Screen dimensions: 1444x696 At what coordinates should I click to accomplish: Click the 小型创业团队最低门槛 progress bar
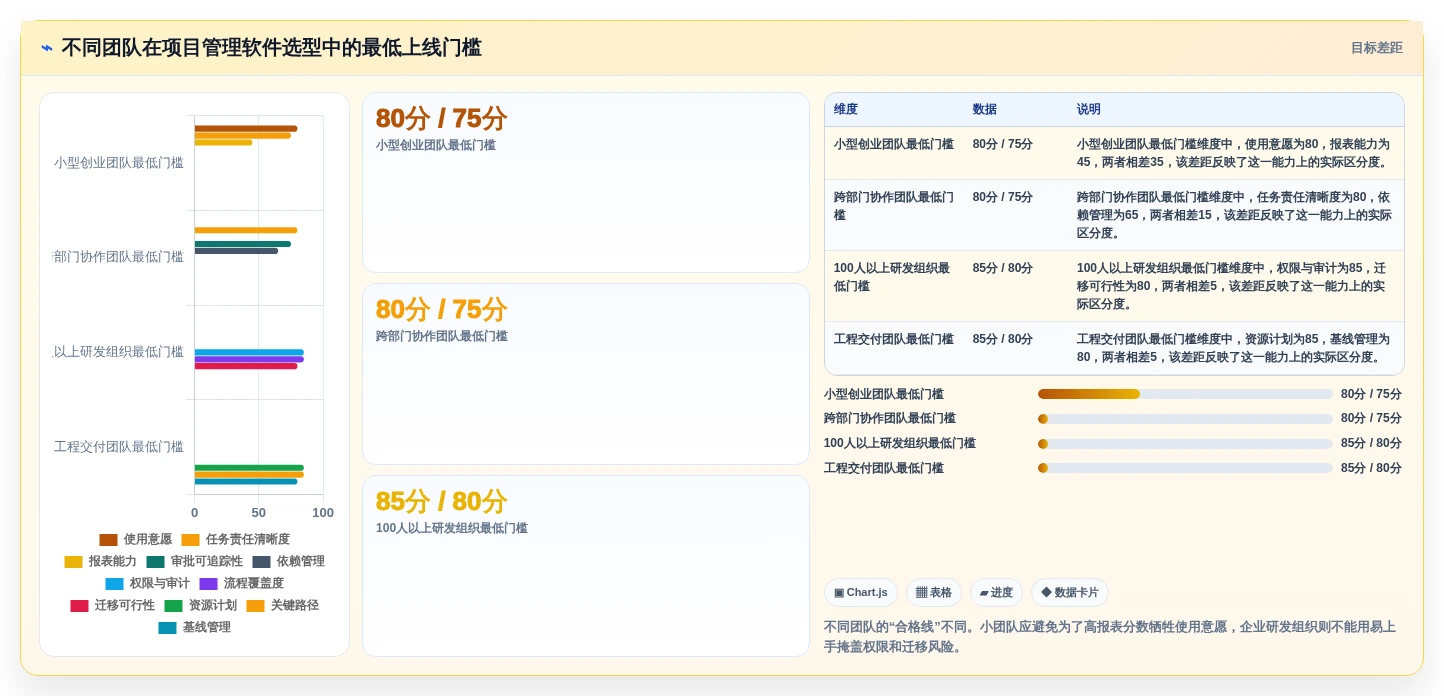(1185, 394)
